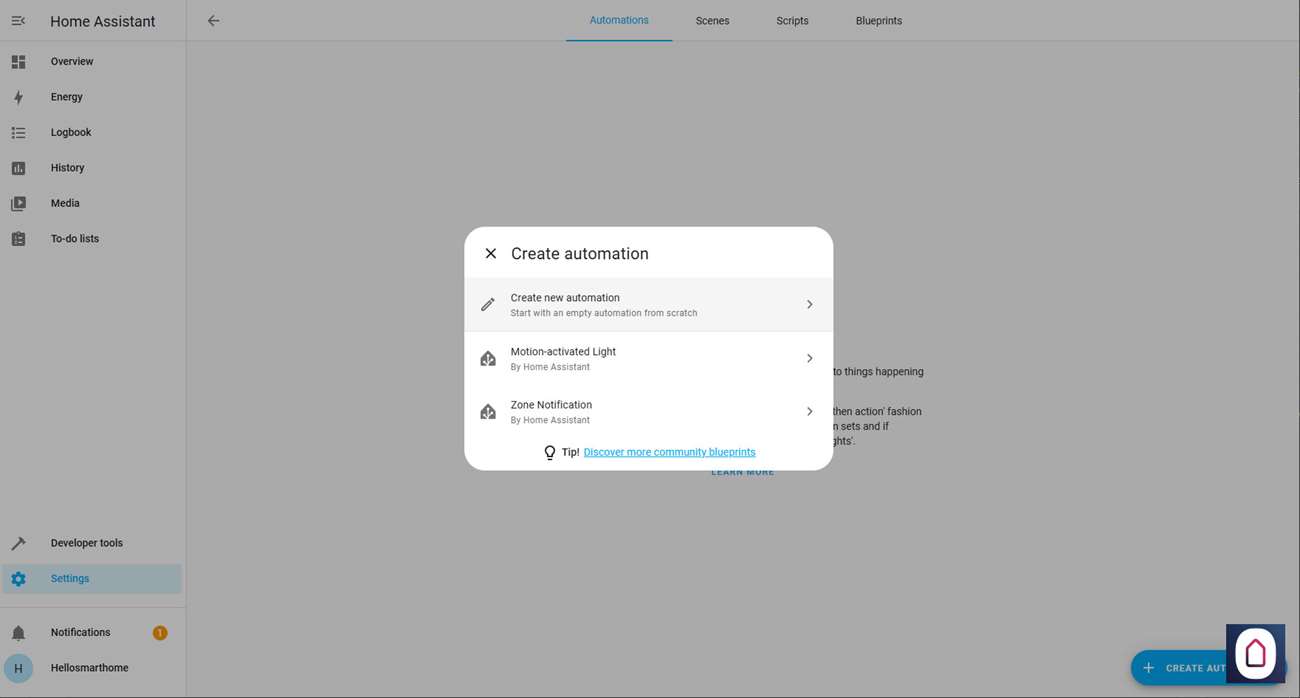The width and height of the screenshot is (1300, 698).
Task: Open History in the sidebar
Action: click(92, 168)
